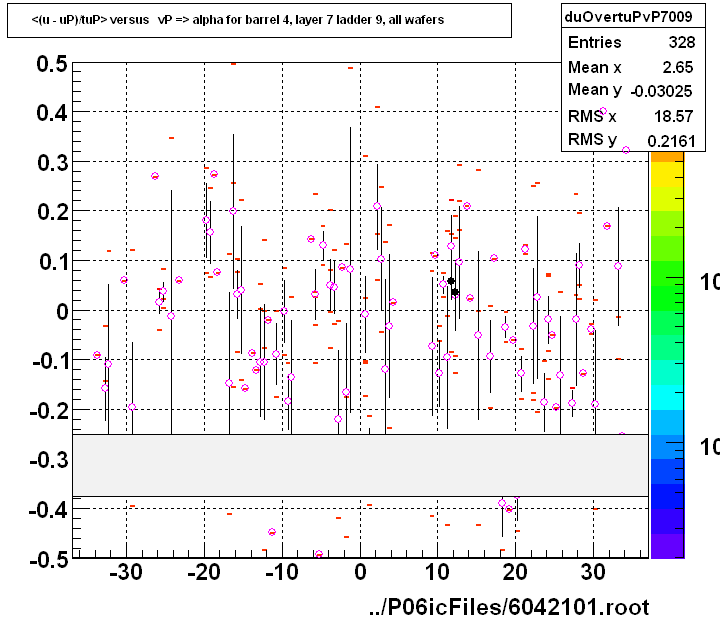The image size is (720, 620).
Task: Click the upper black filled data marker
Action: coord(451,281)
